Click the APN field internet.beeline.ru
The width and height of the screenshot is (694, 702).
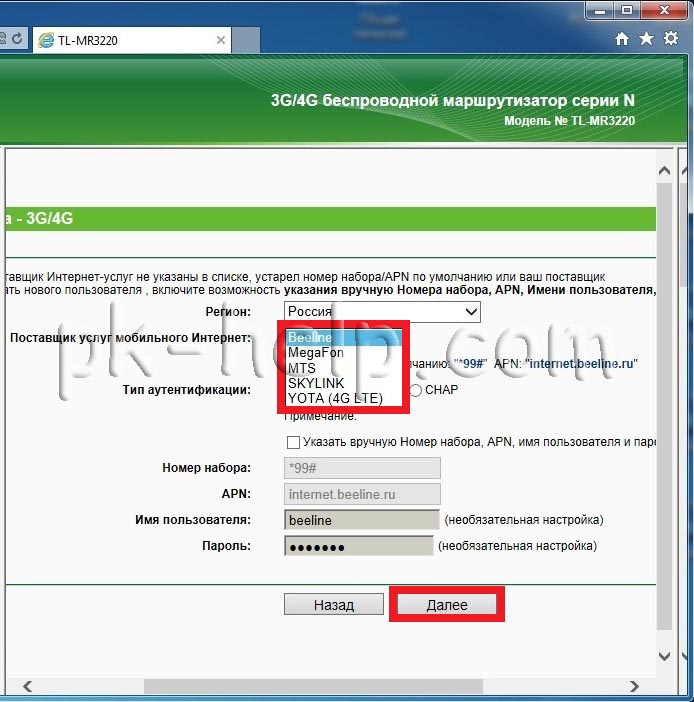tap(362, 494)
